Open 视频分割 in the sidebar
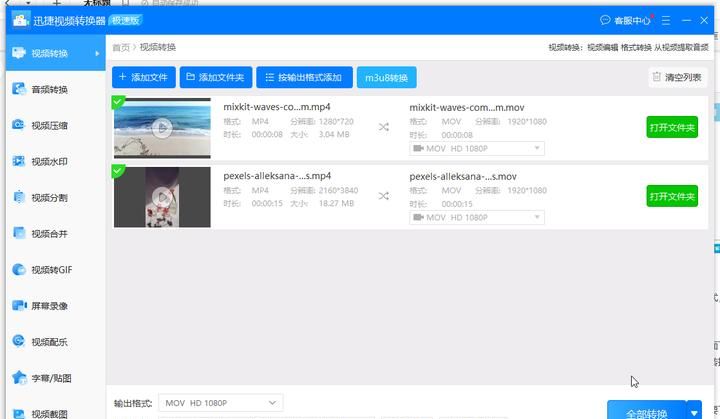The width and height of the screenshot is (720, 419). coord(55,198)
